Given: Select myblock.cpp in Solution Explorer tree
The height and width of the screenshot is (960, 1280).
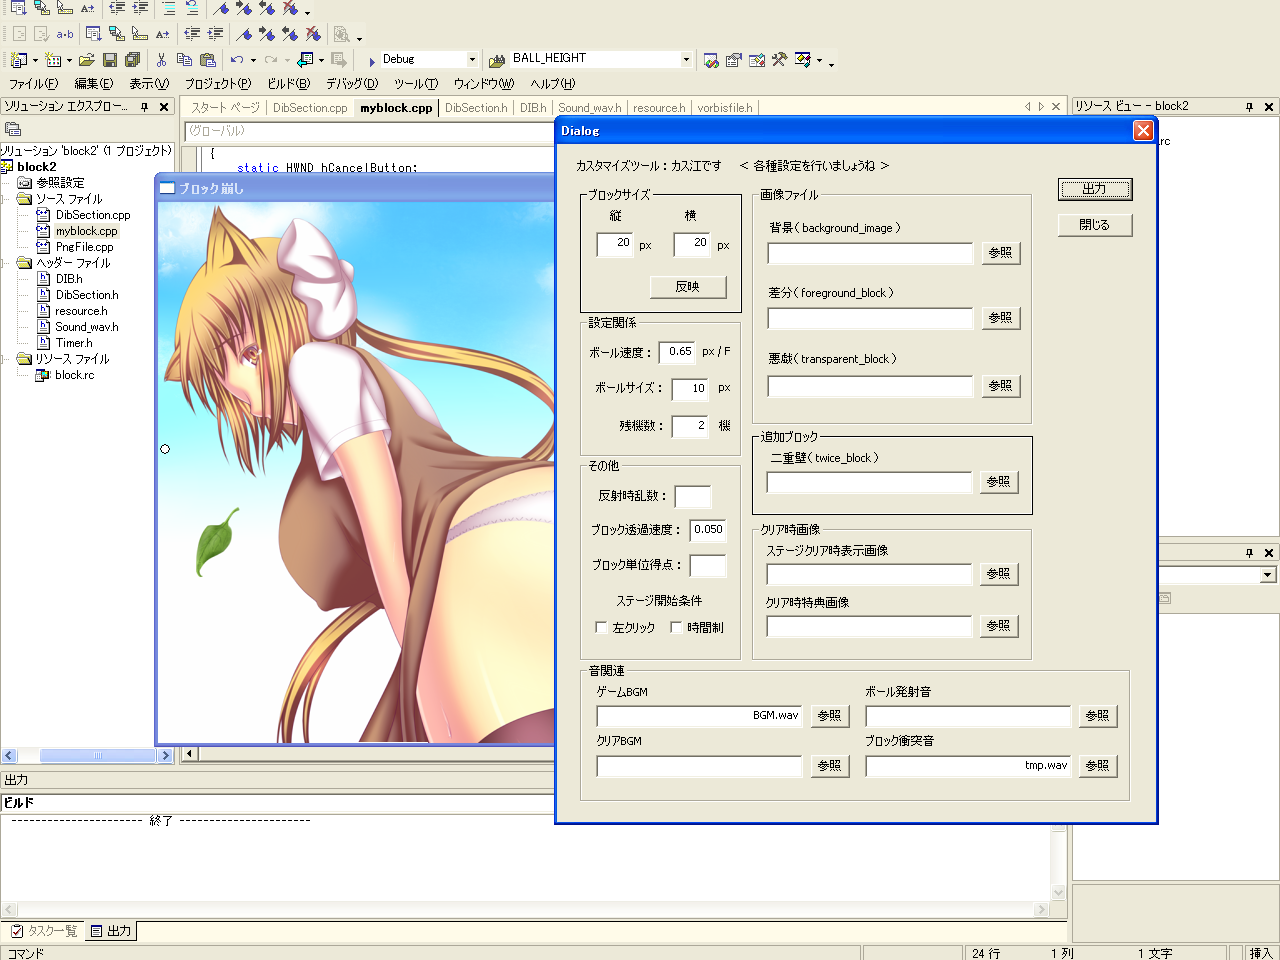Looking at the screenshot, I should point(86,231).
